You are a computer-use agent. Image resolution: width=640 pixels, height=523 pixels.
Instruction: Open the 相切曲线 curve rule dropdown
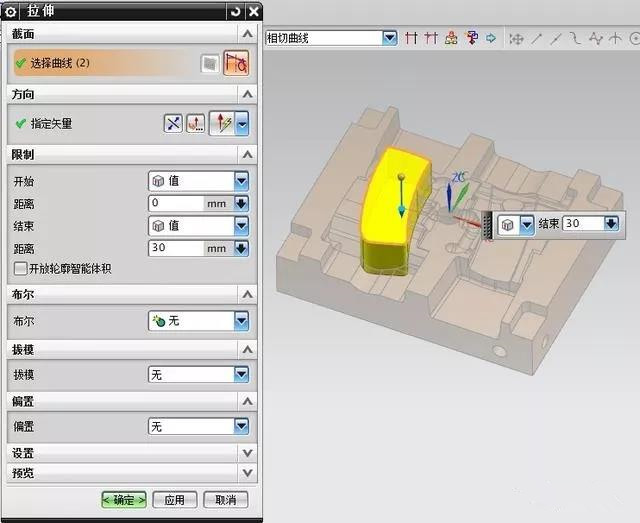tap(389, 38)
